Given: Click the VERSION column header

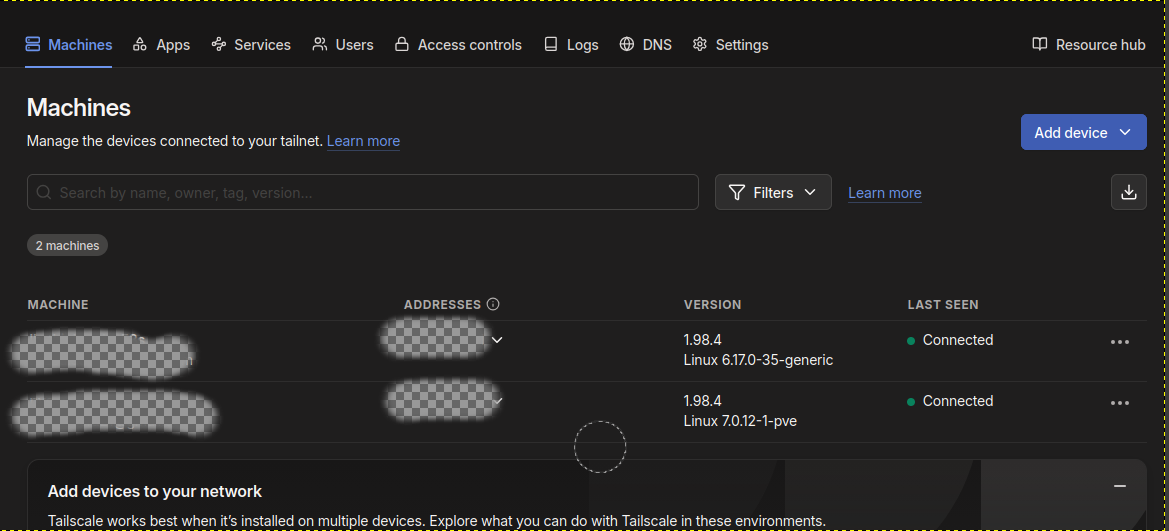Looking at the screenshot, I should pyautogui.click(x=712, y=304).
